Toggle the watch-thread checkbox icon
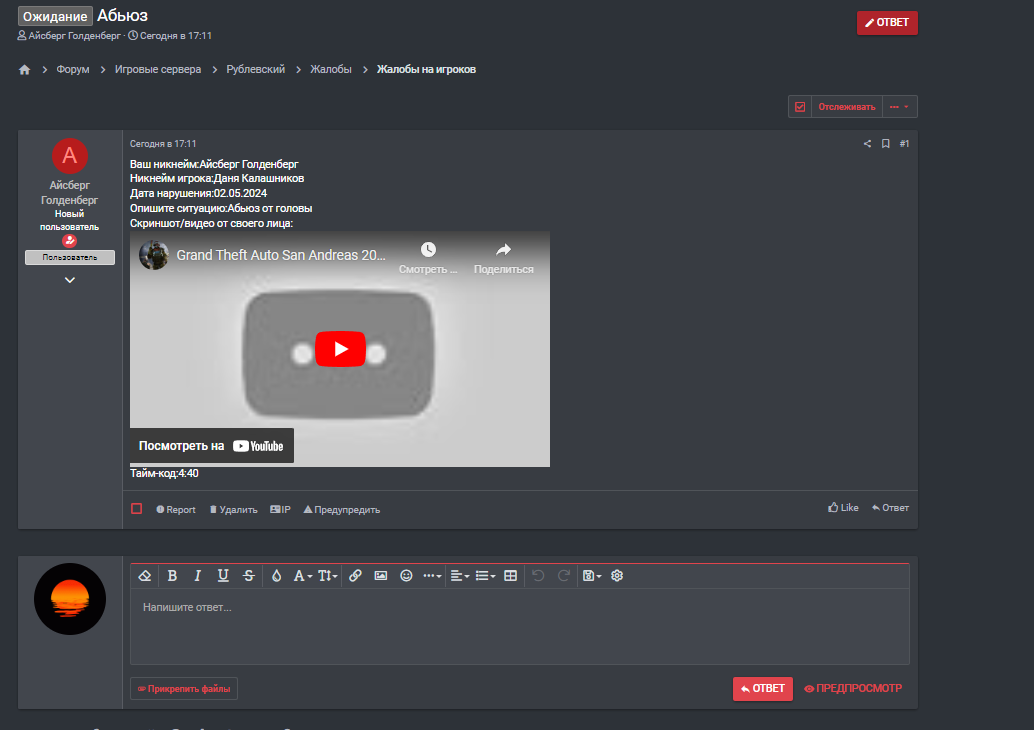Screen dimensions: 1034x730 (800, 107)
